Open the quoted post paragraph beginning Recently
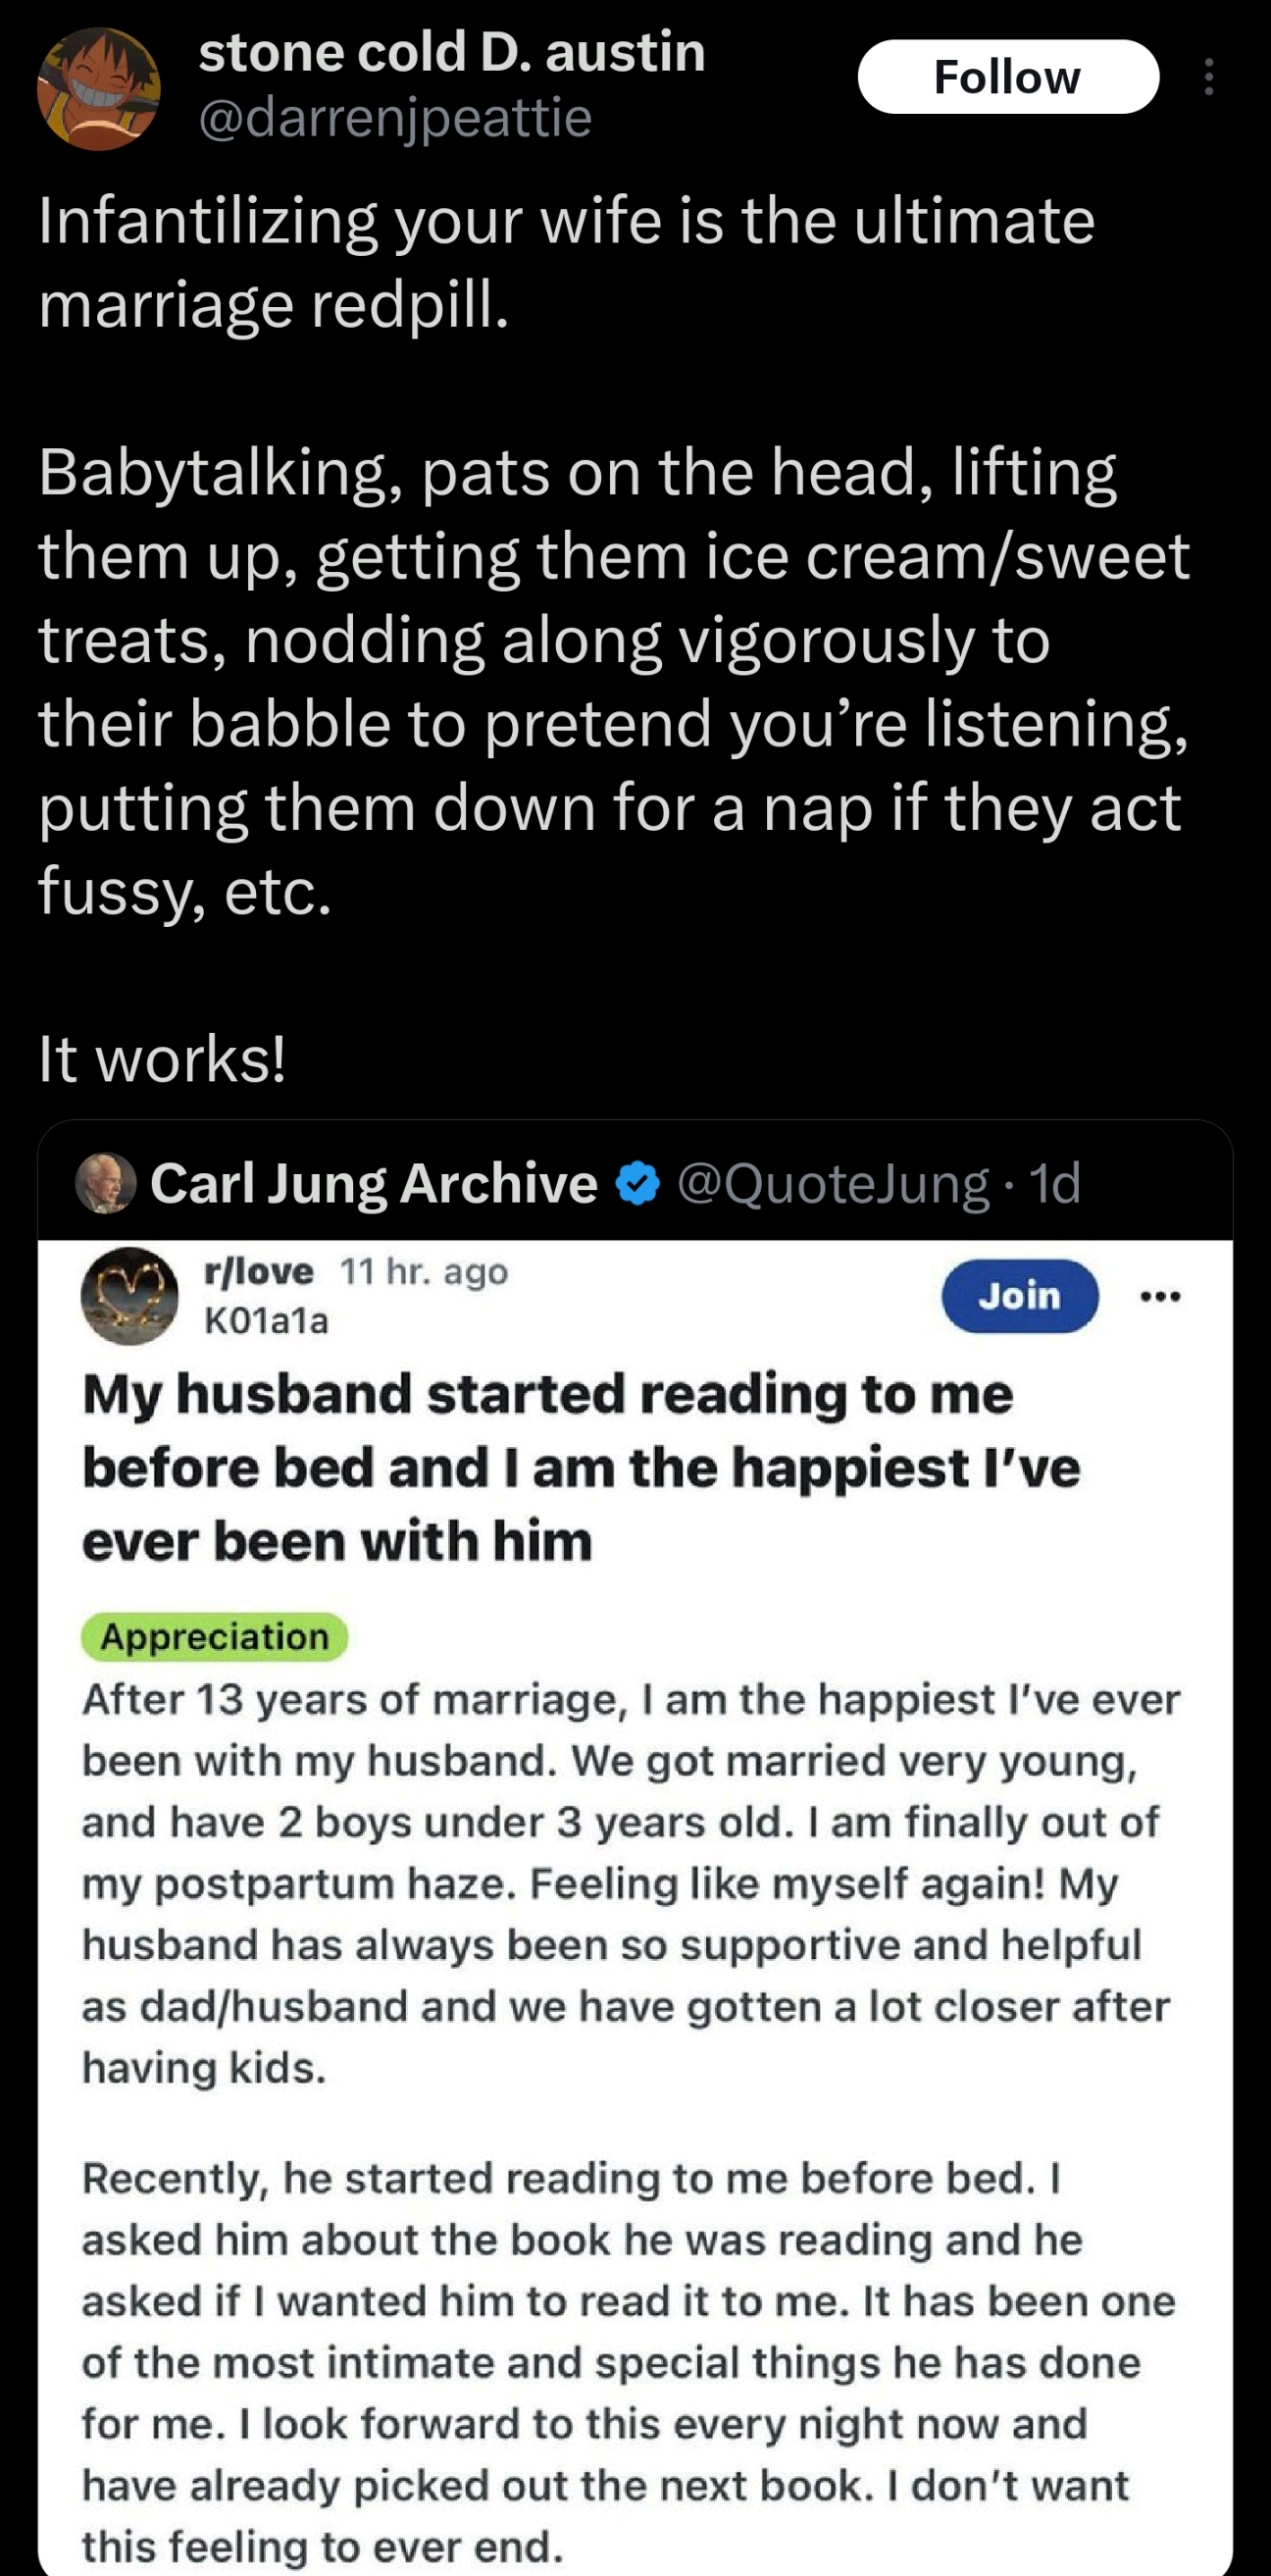Image resolution: width=1271 pixels, height=2576 pixels. pyautogui.click(x=628, y=2361)
